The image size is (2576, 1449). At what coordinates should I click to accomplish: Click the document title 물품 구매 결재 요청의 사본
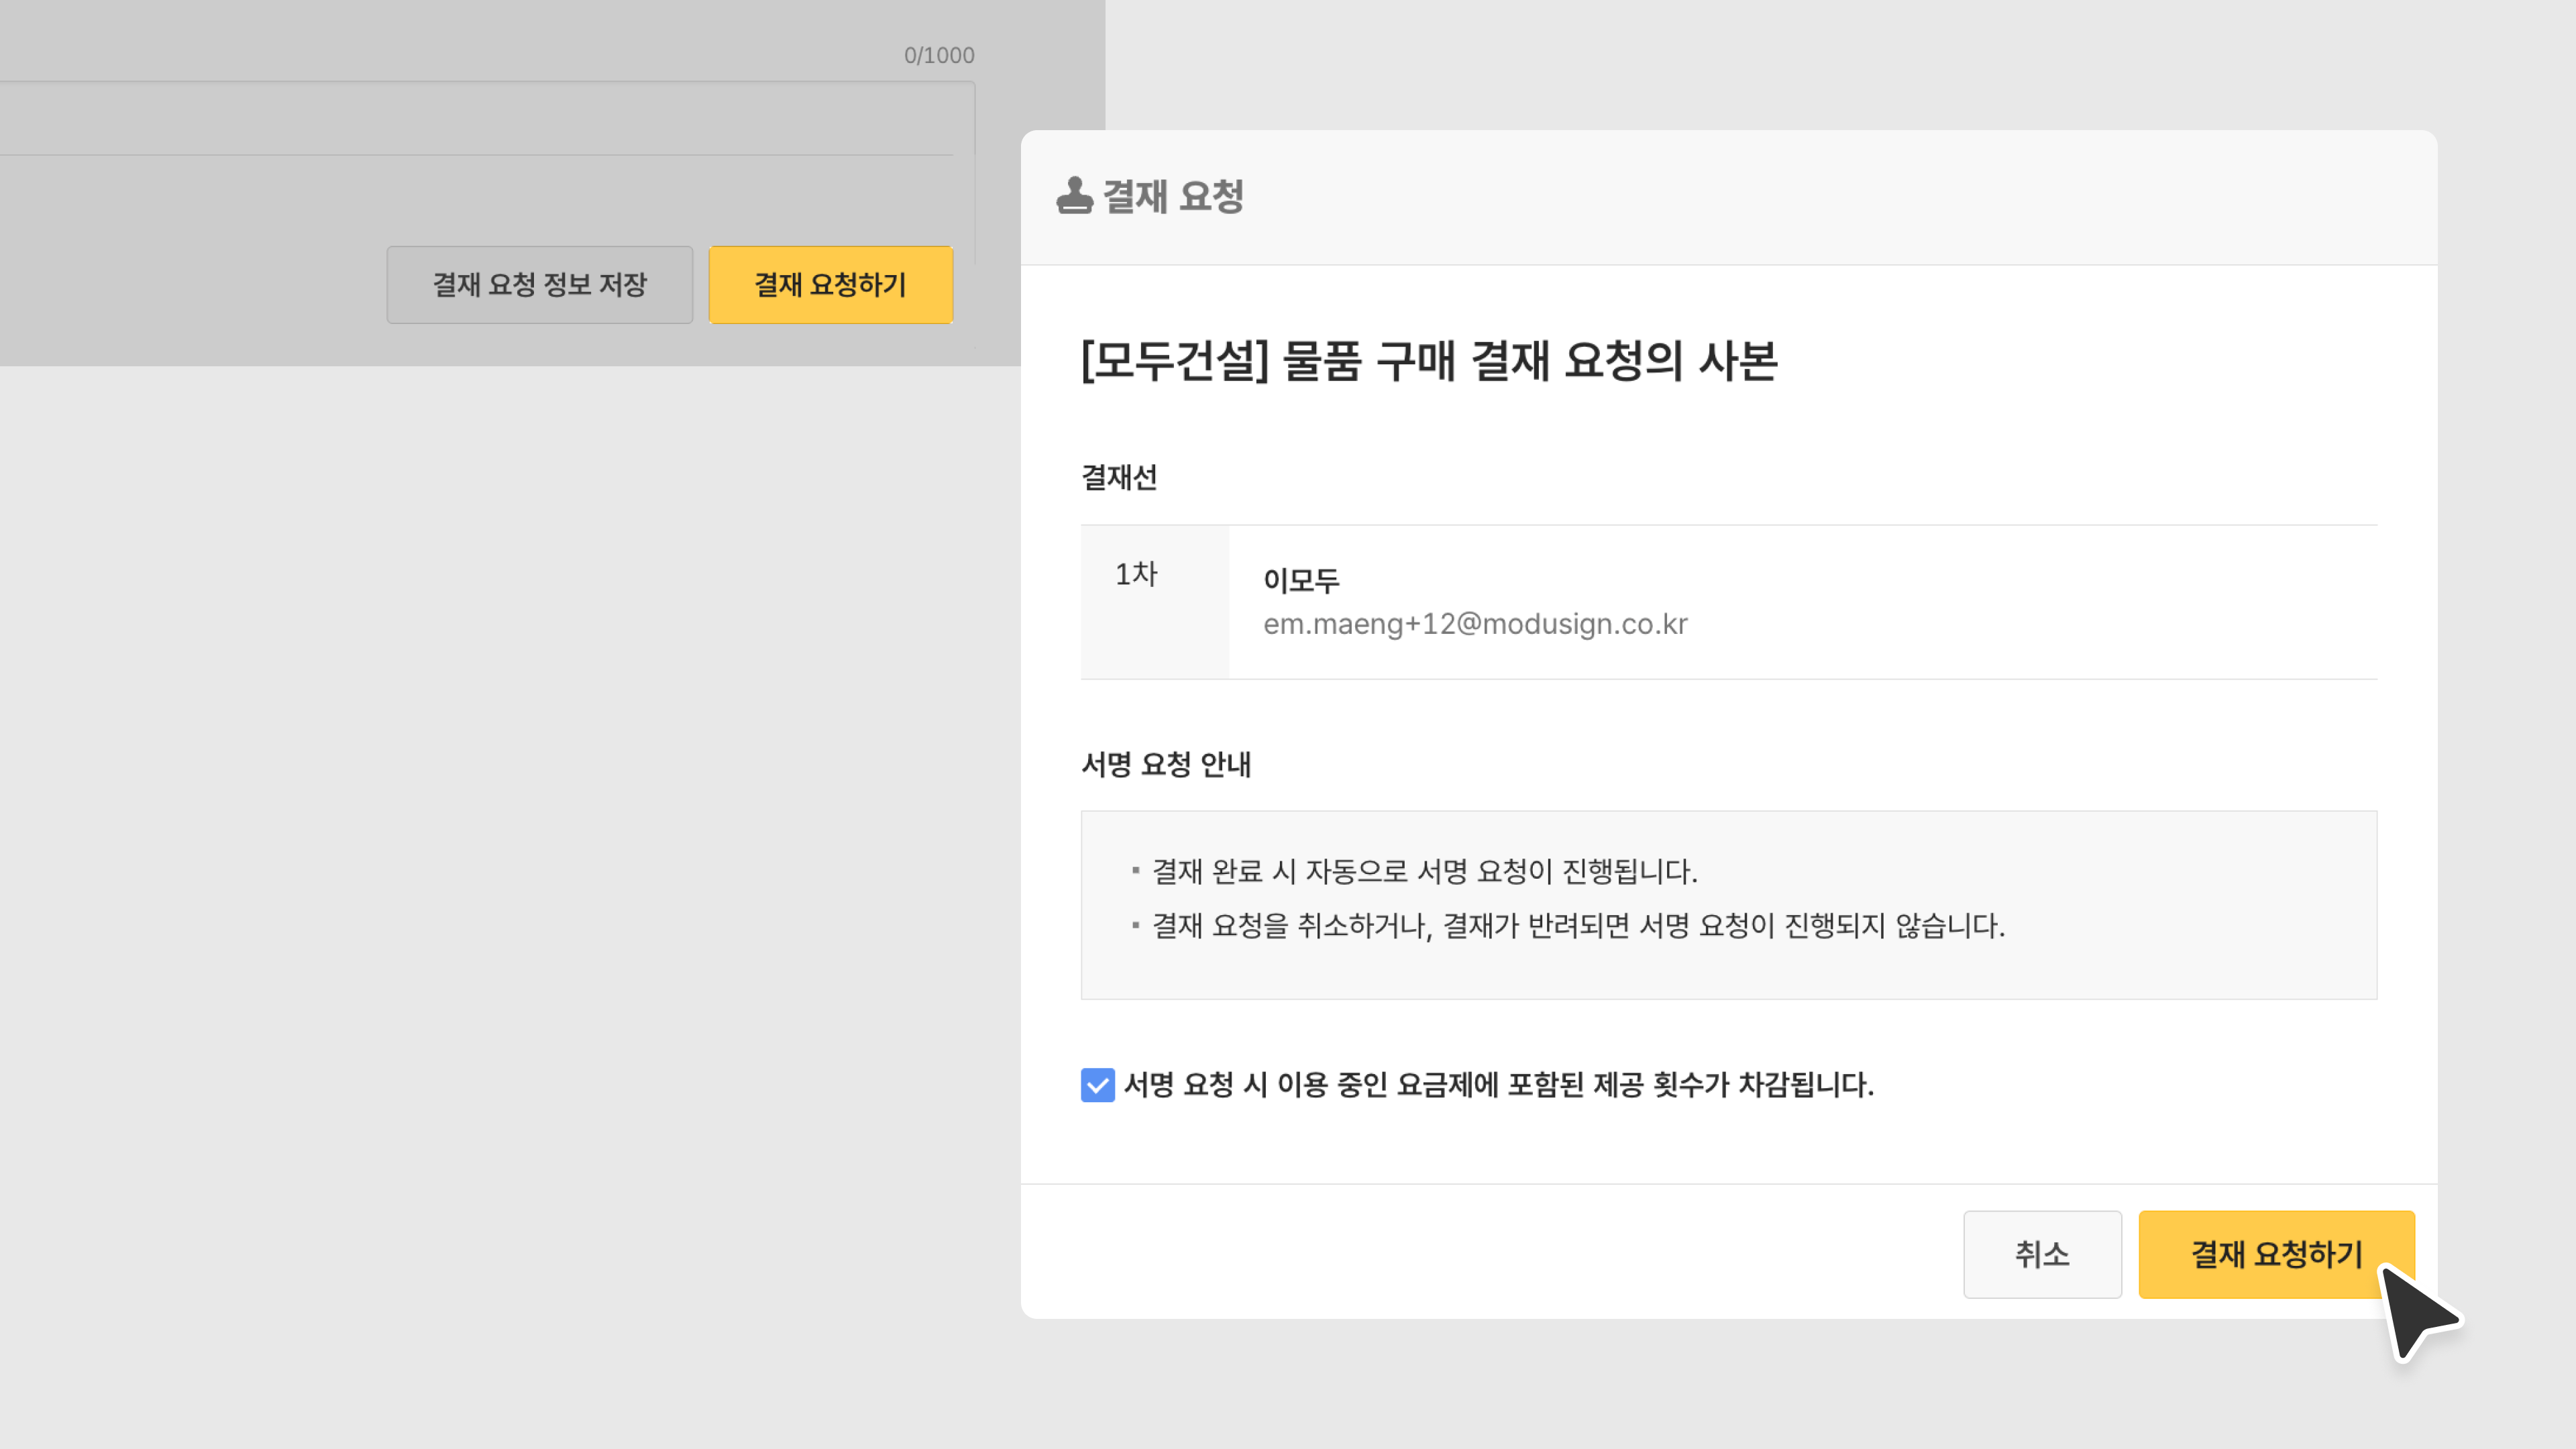coord(1429,360)
